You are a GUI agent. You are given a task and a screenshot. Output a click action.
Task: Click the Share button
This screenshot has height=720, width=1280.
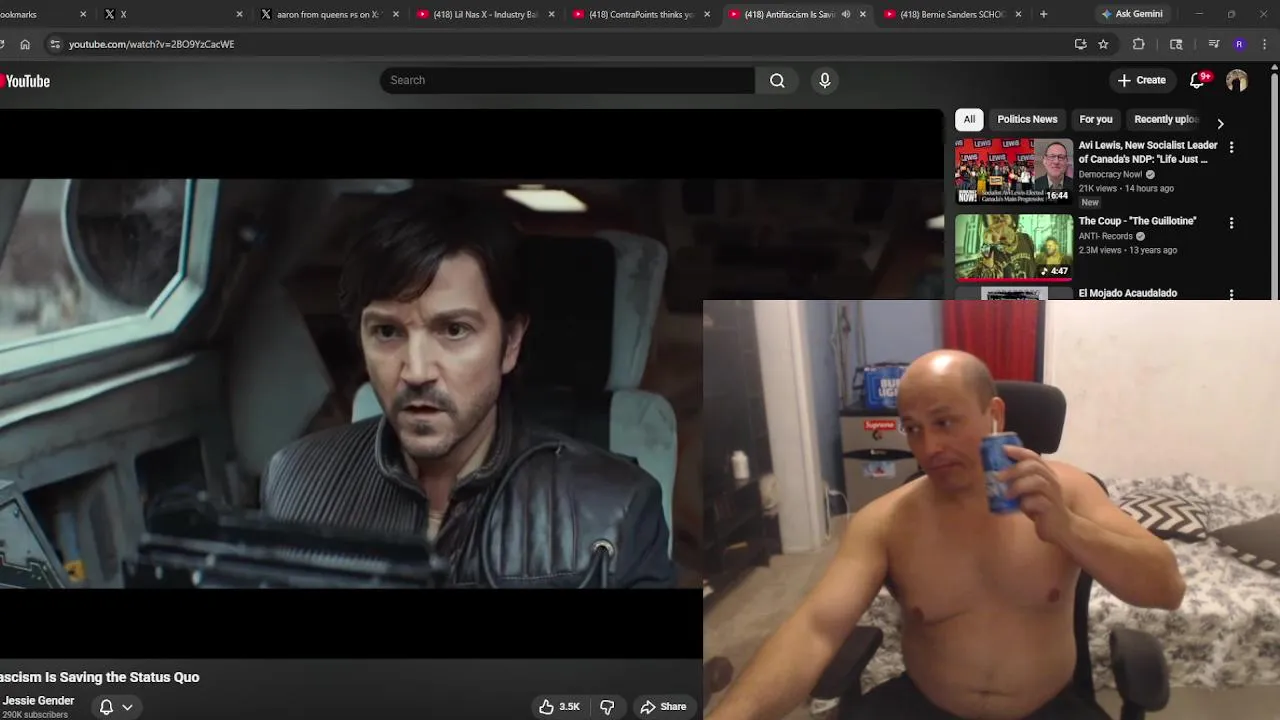pyautogui.click(x=664, y=707)
